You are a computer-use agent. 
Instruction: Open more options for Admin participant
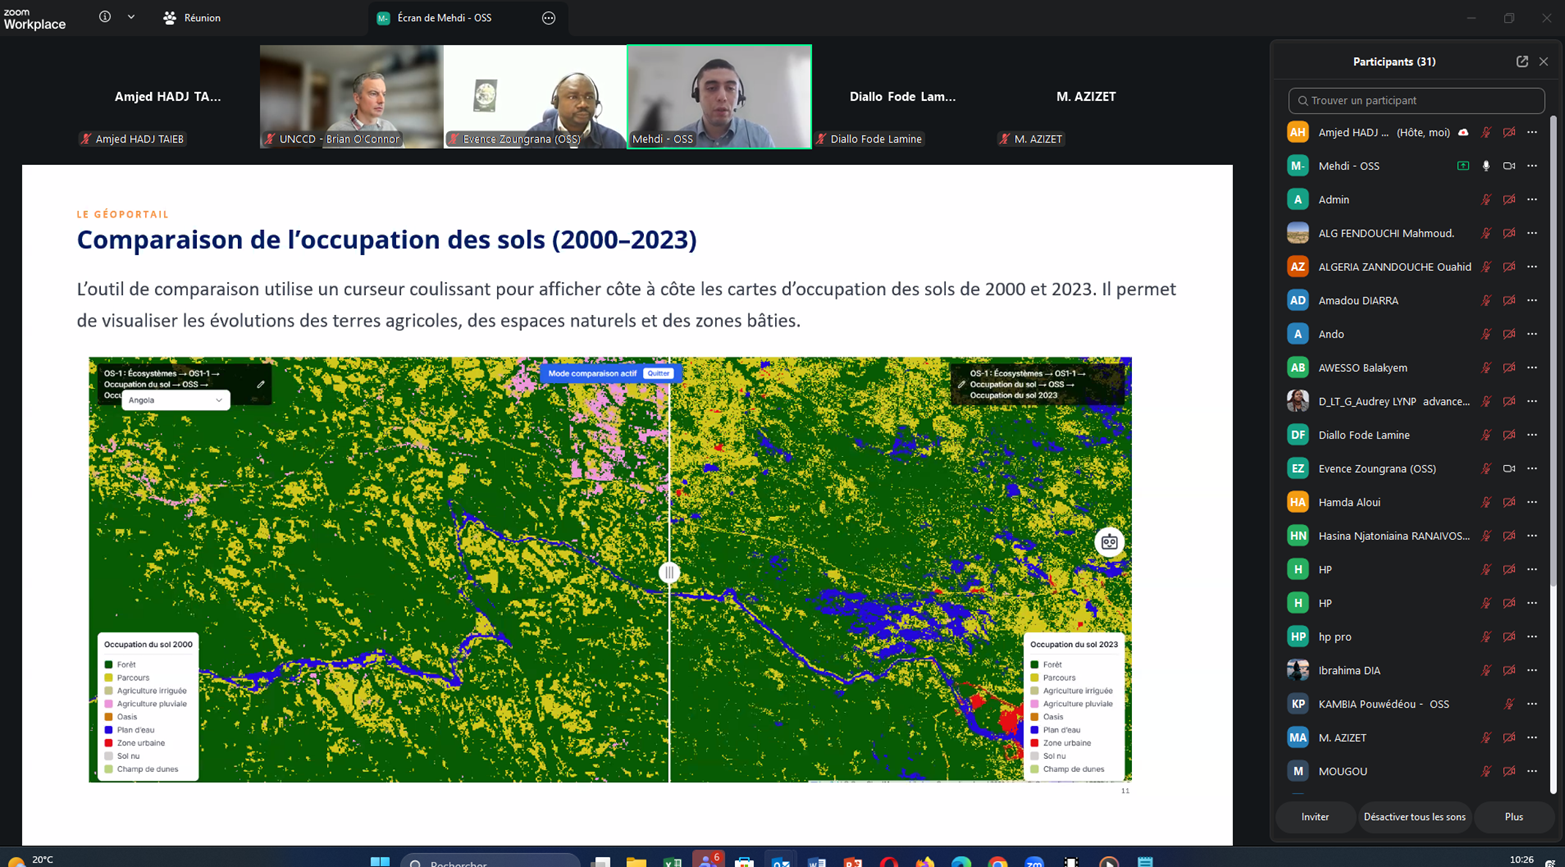tap(1532, 200)
